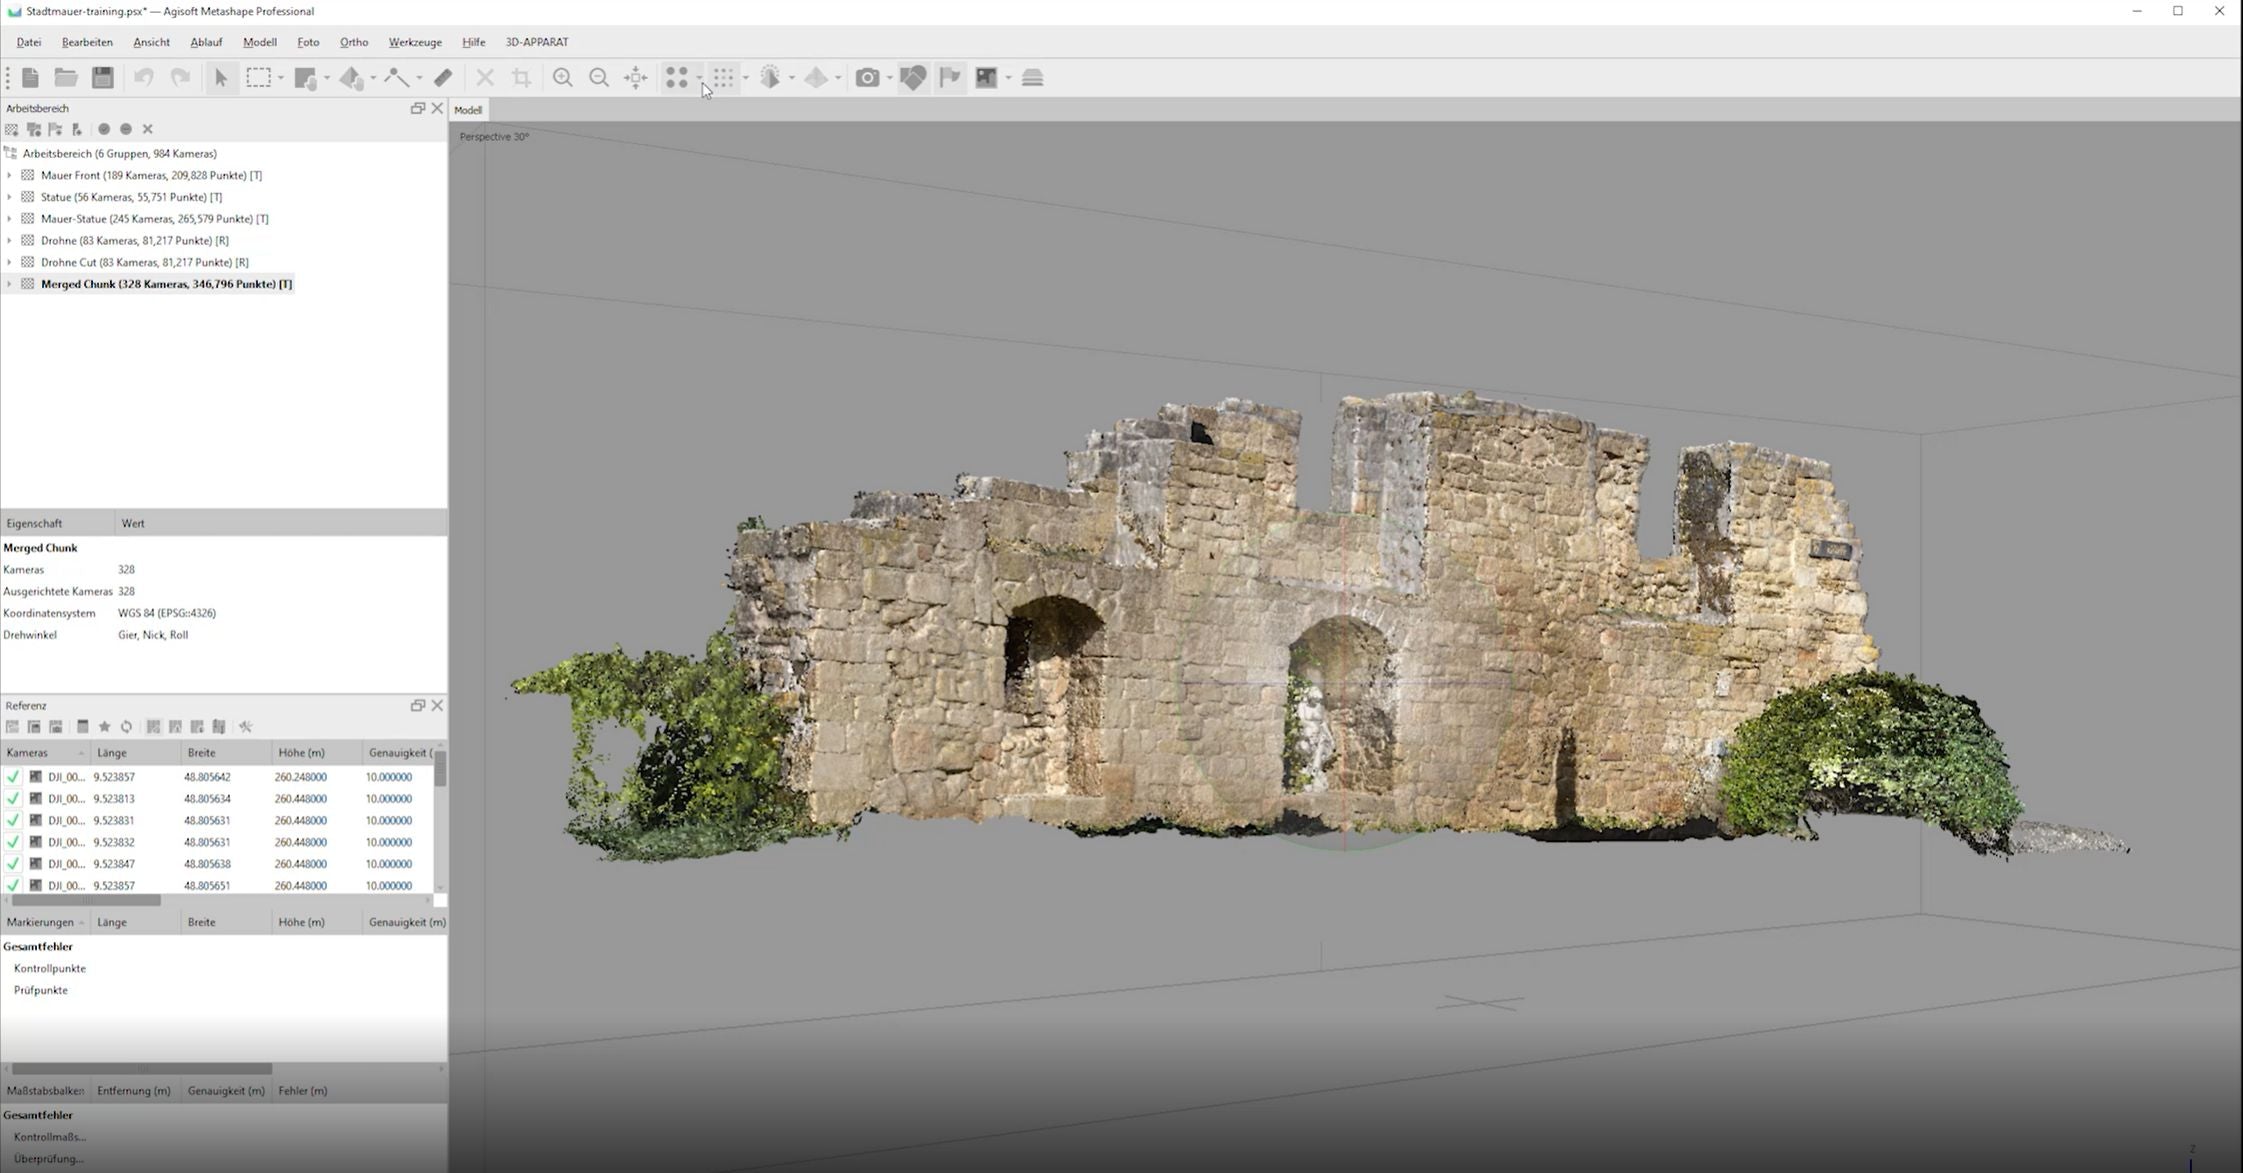Update reference with the refresh icon
2243x1173 pixels.
click(126, 727)
